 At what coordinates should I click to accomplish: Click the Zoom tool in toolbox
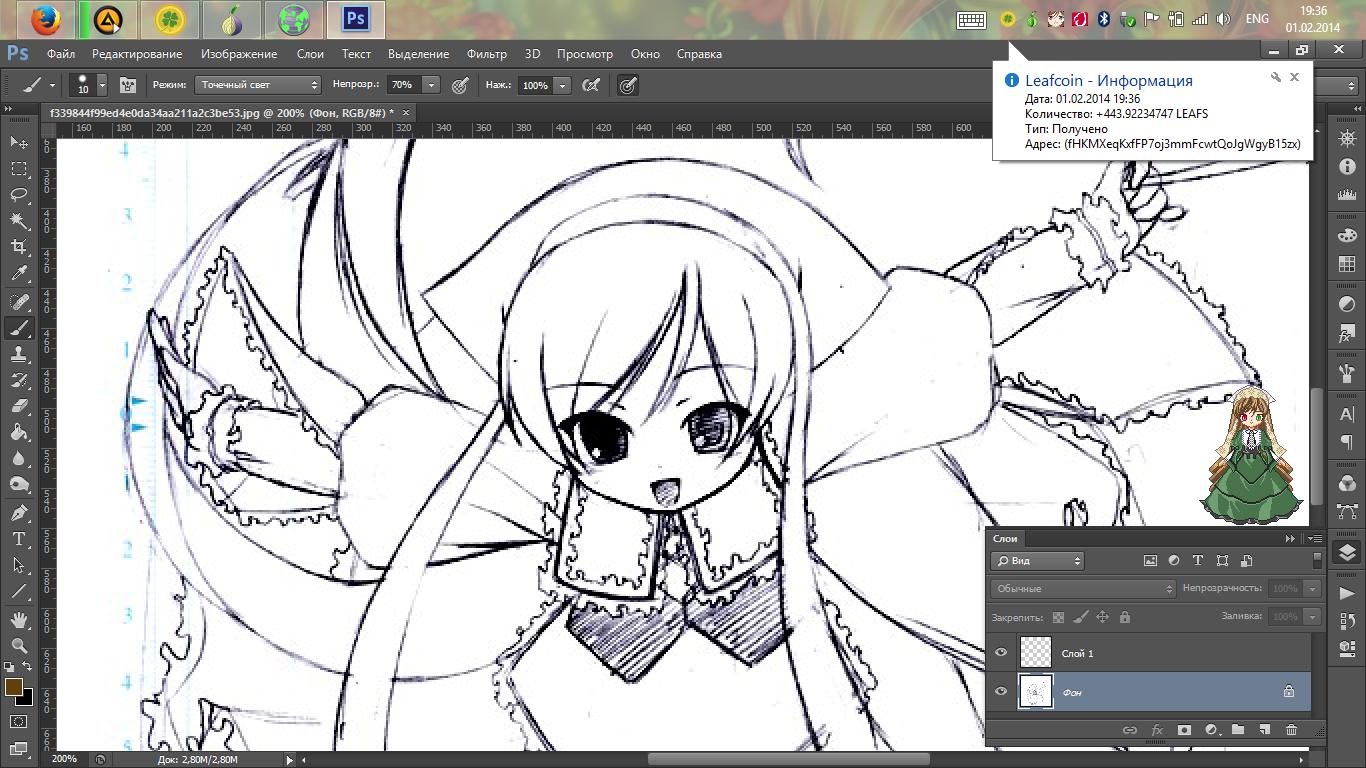tap(19, 646)
